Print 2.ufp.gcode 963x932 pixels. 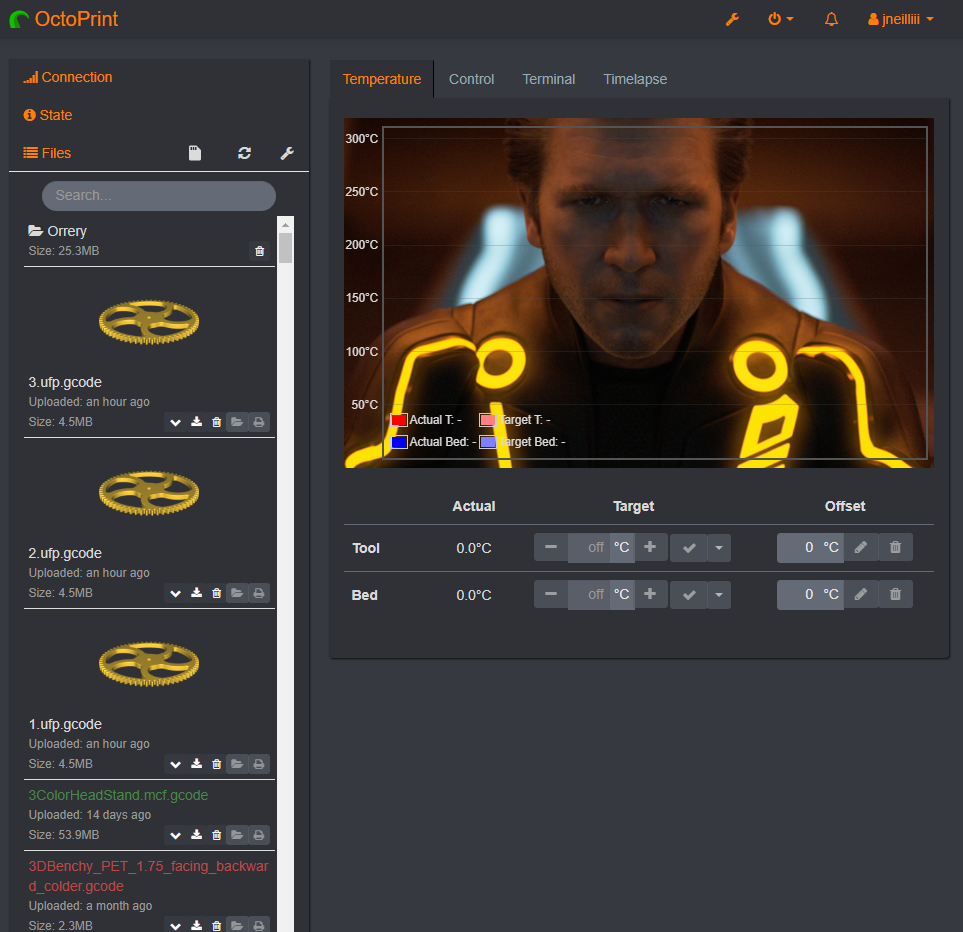(259, 594)
